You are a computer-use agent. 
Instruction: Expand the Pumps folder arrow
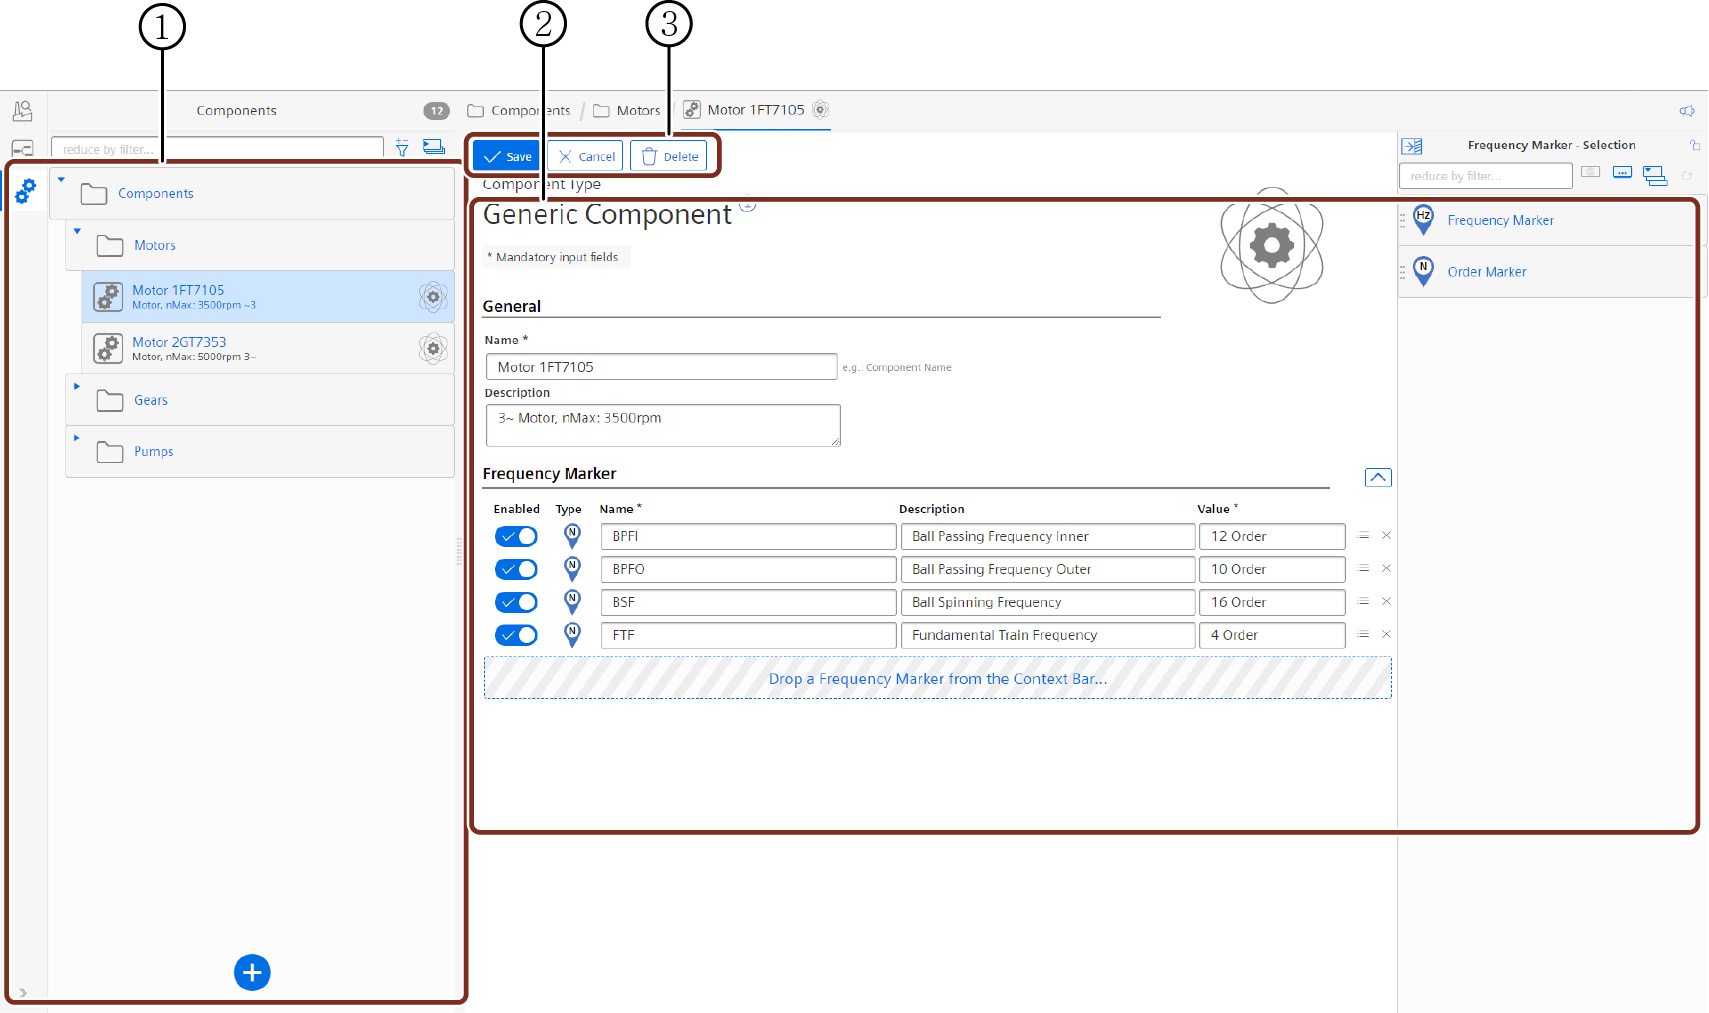coord(77,438)
